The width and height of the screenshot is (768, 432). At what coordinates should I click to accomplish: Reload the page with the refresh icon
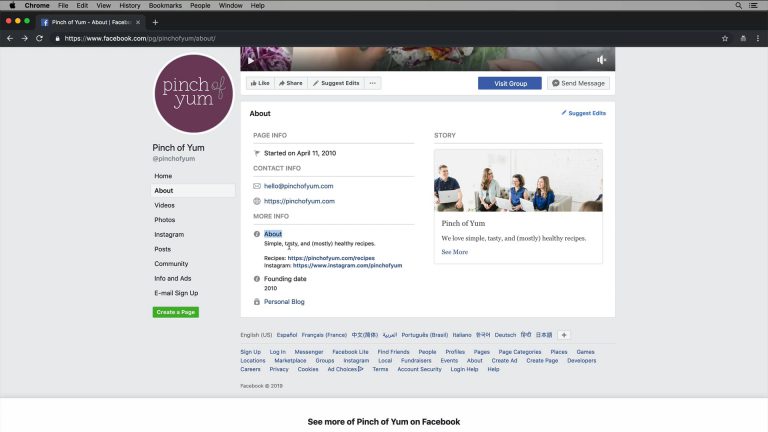[x=39, y=38]
